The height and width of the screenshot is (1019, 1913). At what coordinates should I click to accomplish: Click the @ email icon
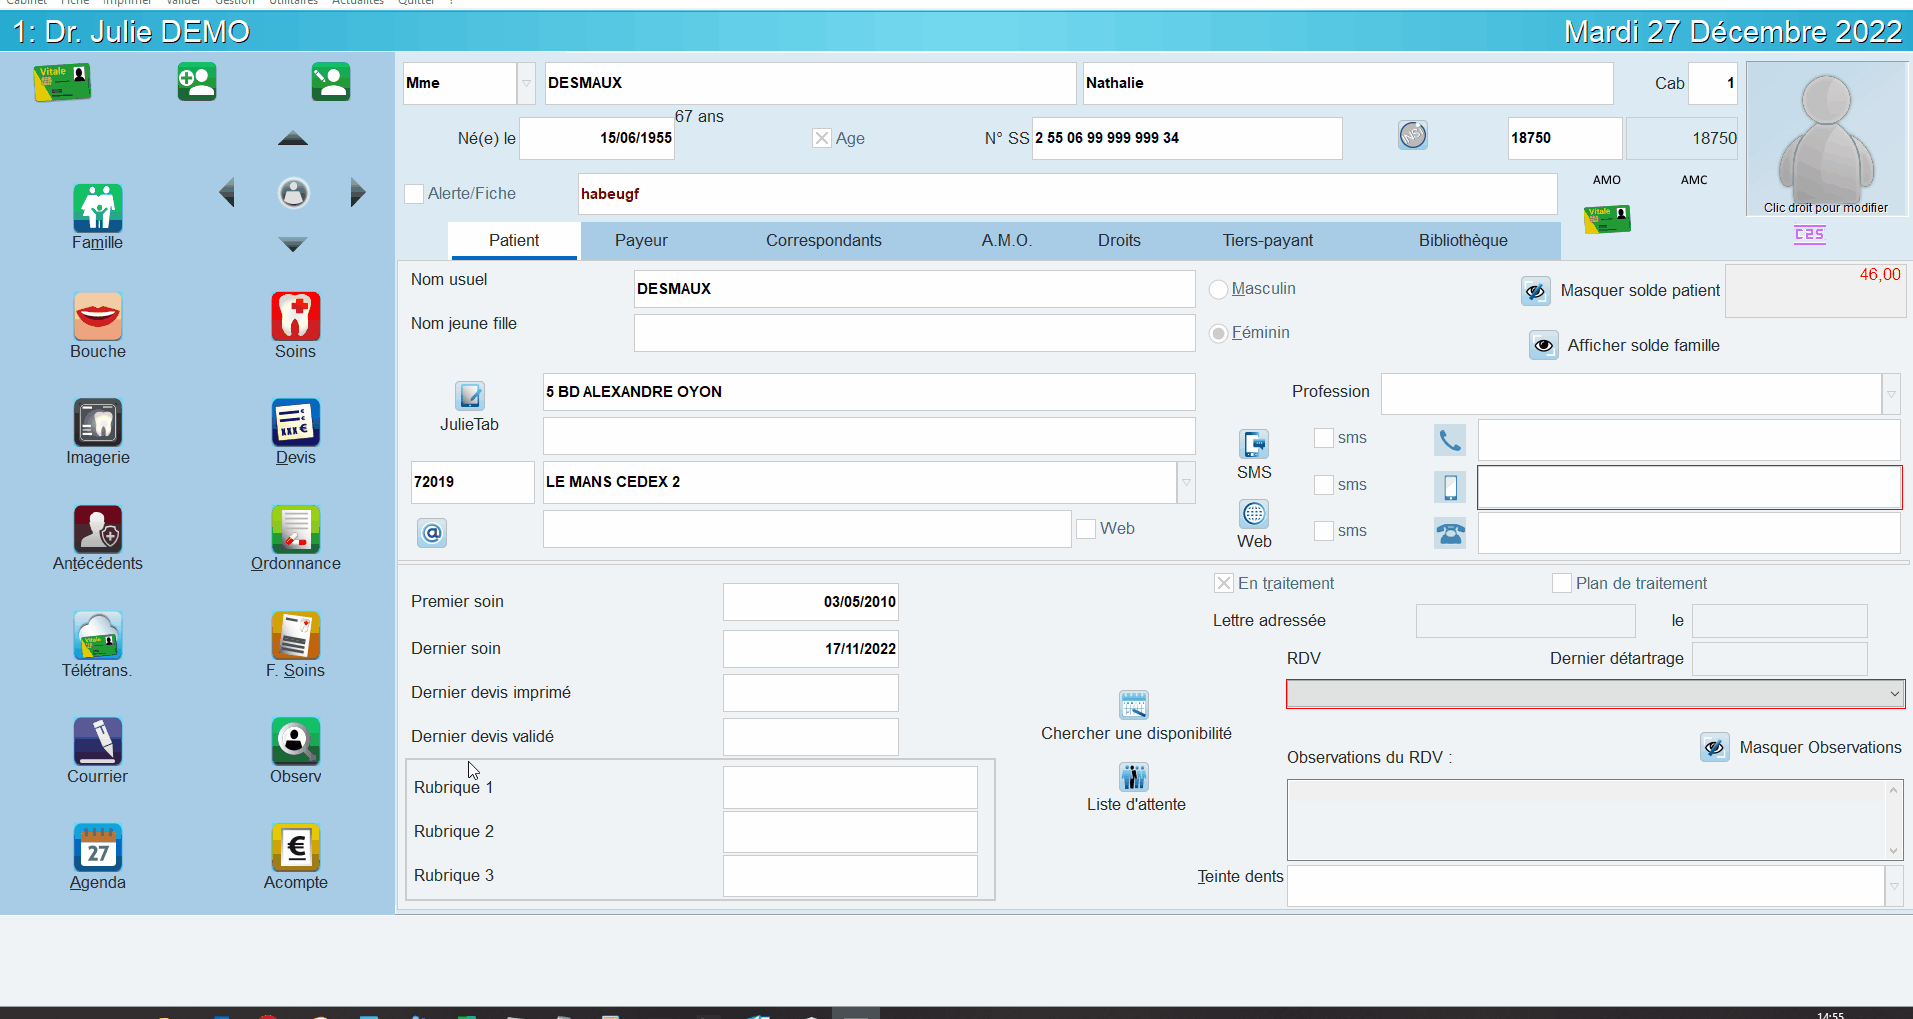coord(432,533)
